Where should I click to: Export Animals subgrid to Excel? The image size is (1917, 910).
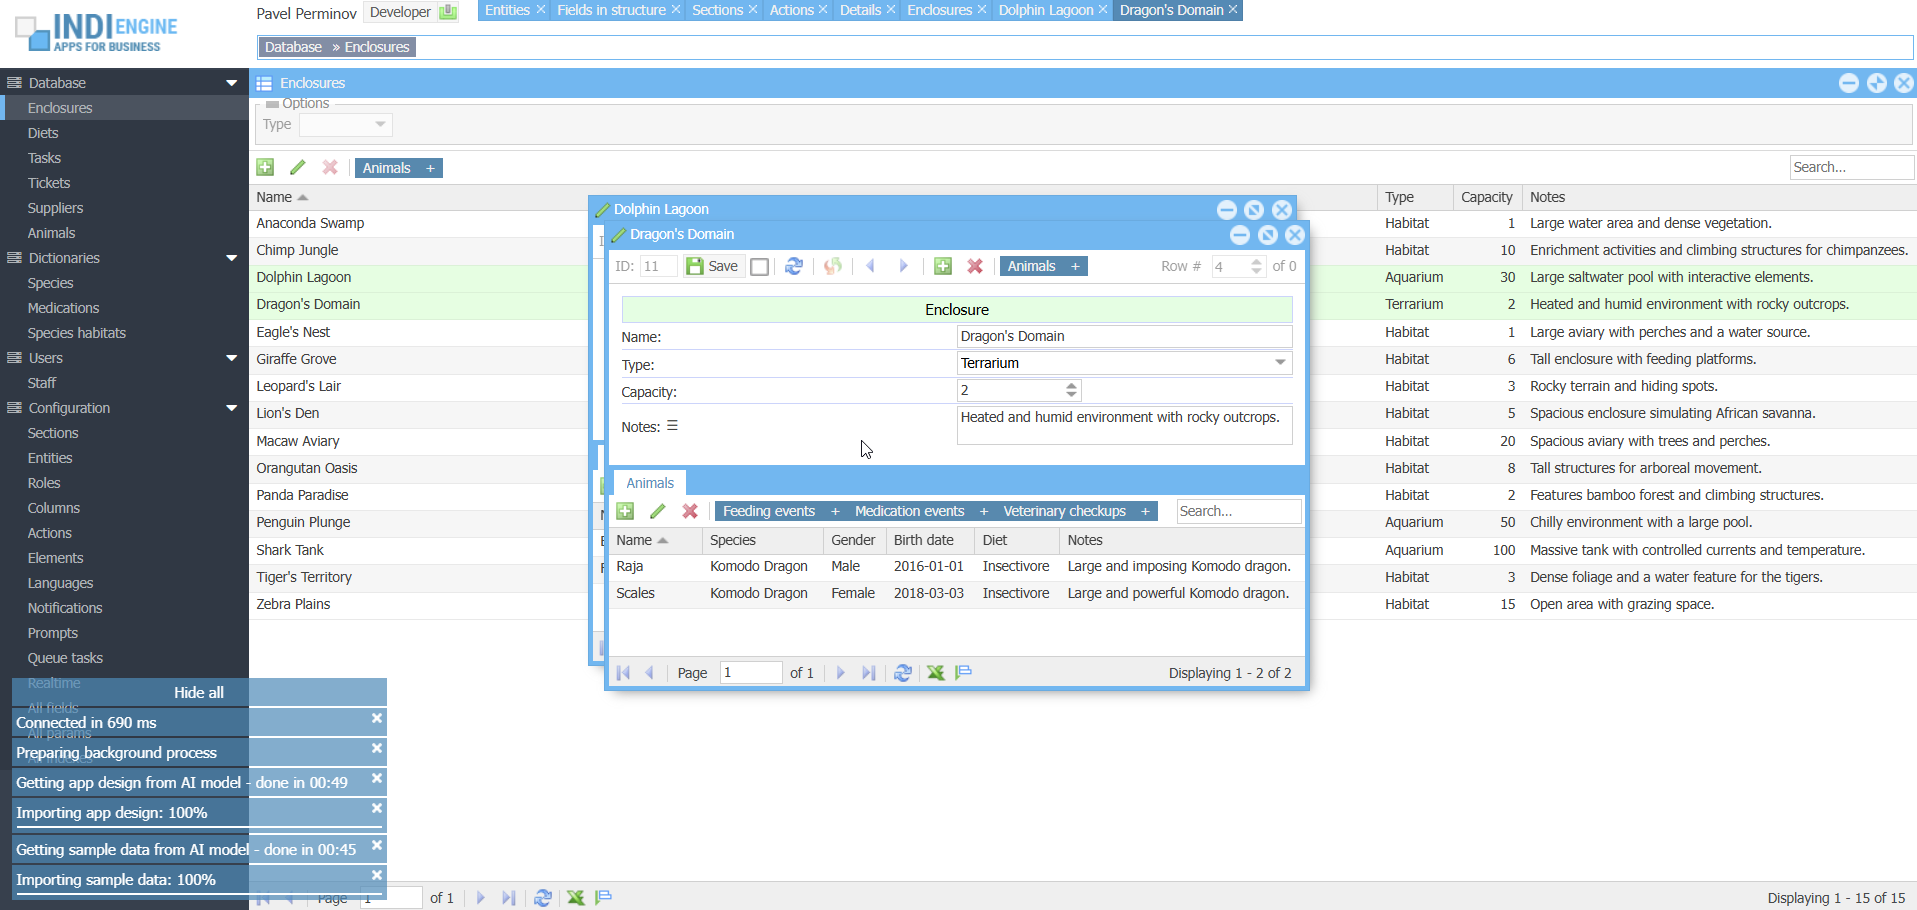coord(935,673)
